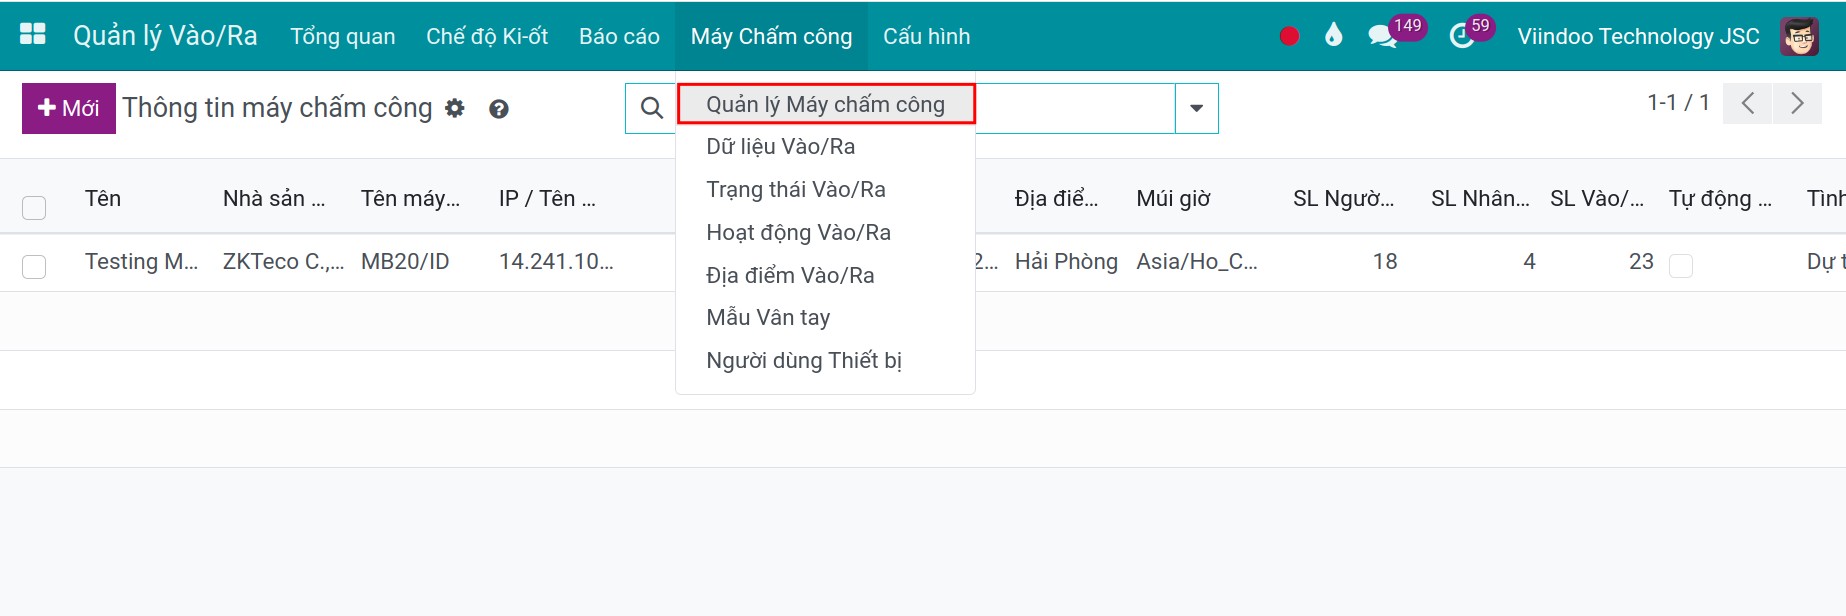Click the Quản lý Vào/Ra app title
The width and height of the screenshot is (1846, 616).
pyautogui.click(x=165, y=36)
